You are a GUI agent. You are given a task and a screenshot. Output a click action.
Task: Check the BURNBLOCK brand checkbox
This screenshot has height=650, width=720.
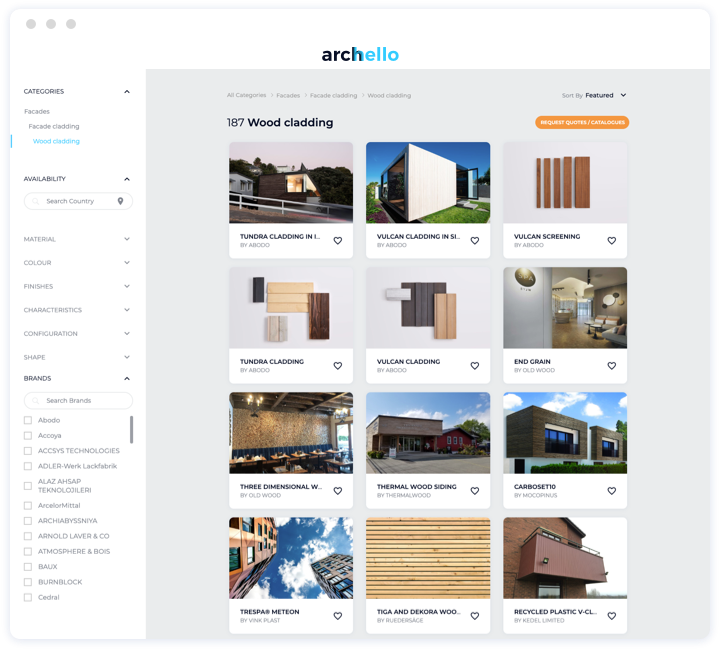(28, 582)
